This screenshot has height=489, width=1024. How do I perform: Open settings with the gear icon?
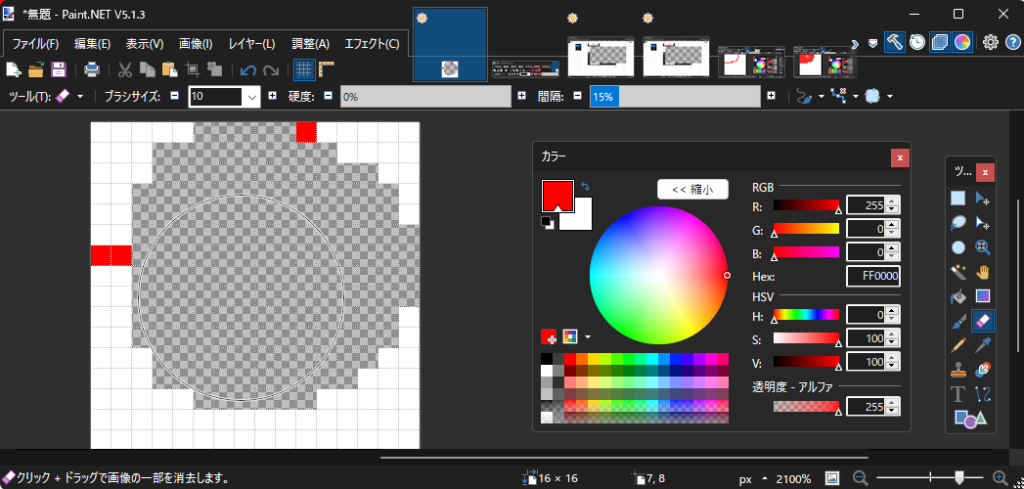pos(990,42)
